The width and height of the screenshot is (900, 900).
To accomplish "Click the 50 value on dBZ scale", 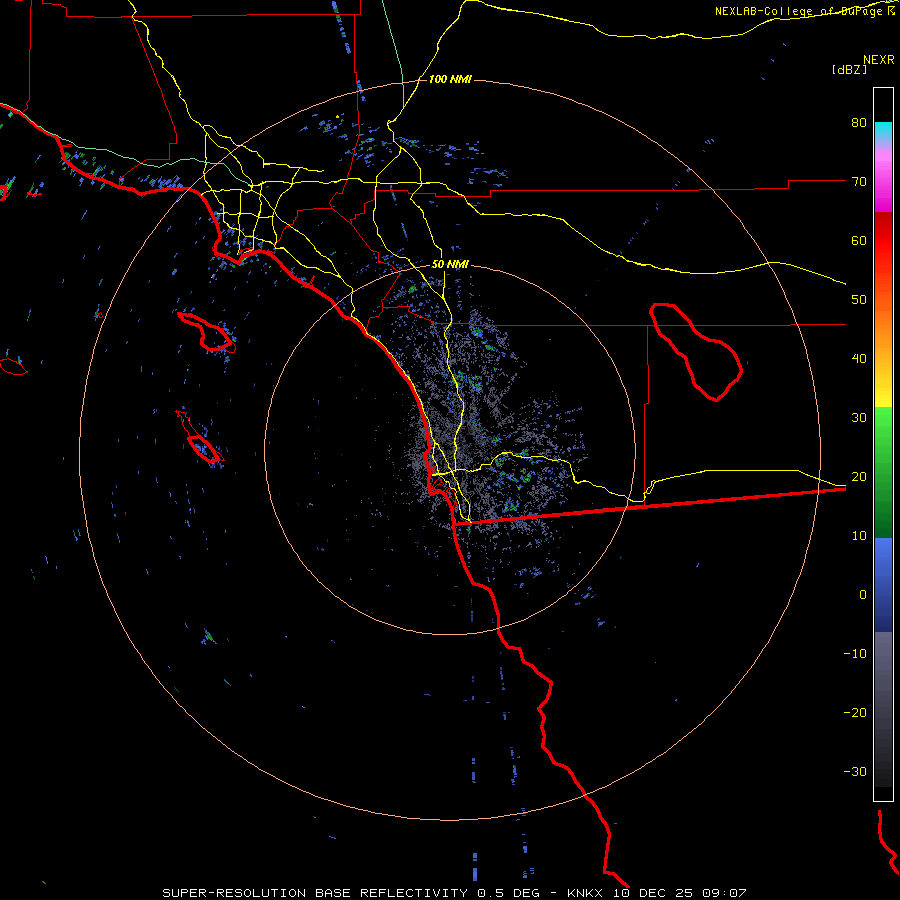I will pos(859,300).
